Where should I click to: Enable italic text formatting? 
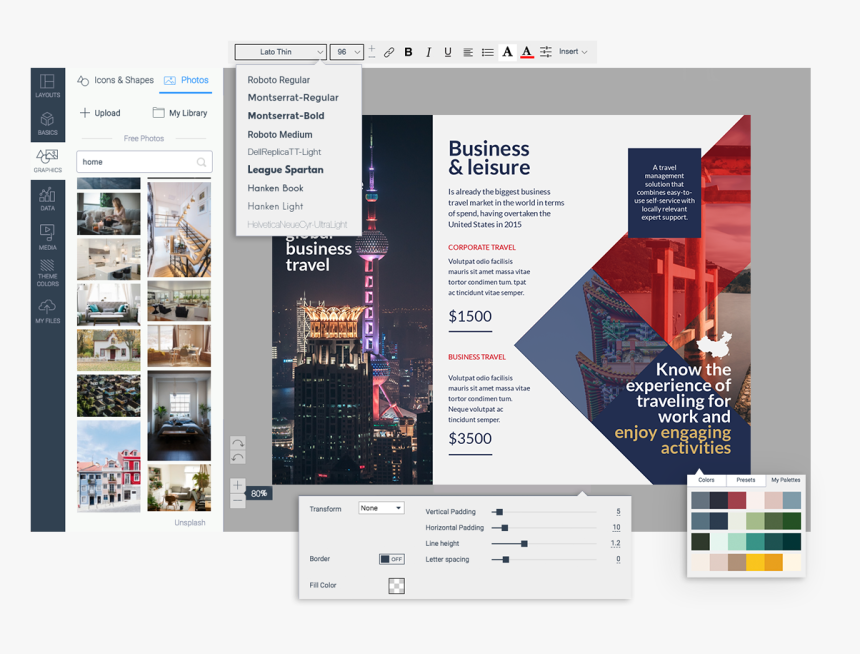pyautogui.click(x=427, y=51)
